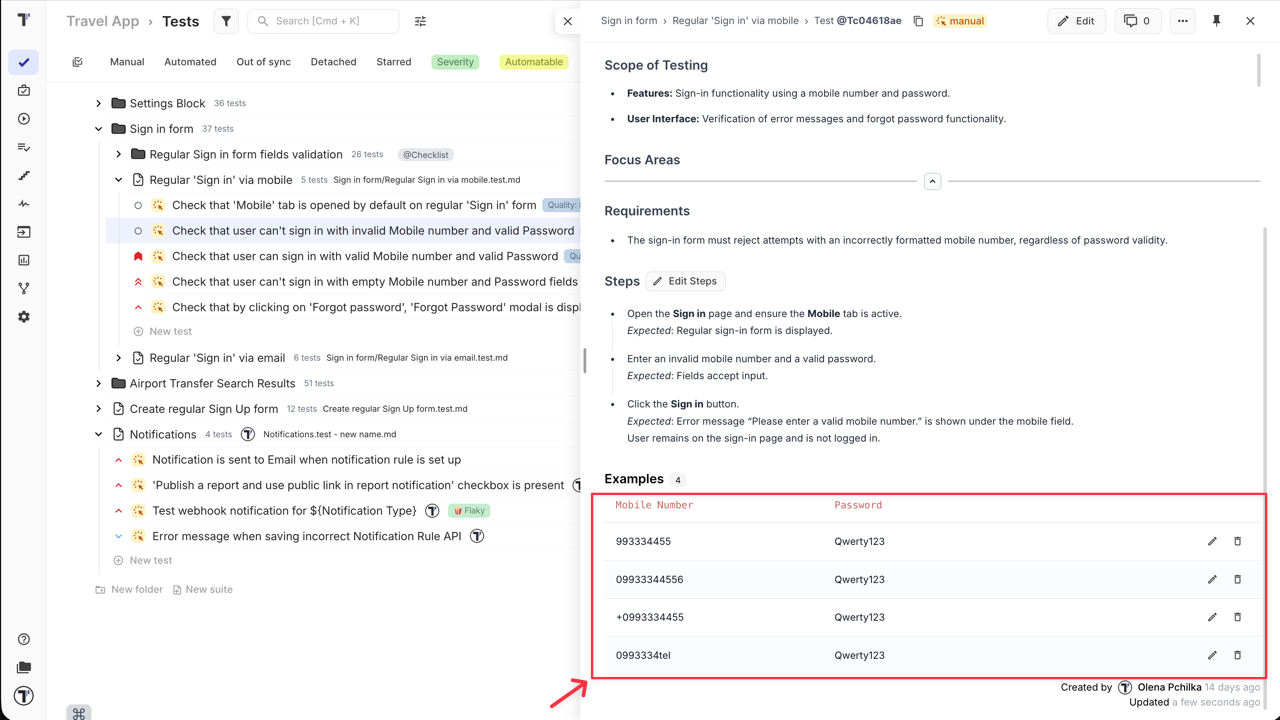Expand the Settings Block folder
Image resolution: width=1280 pixels, height=720 pixels.
[x=99, y=103]
